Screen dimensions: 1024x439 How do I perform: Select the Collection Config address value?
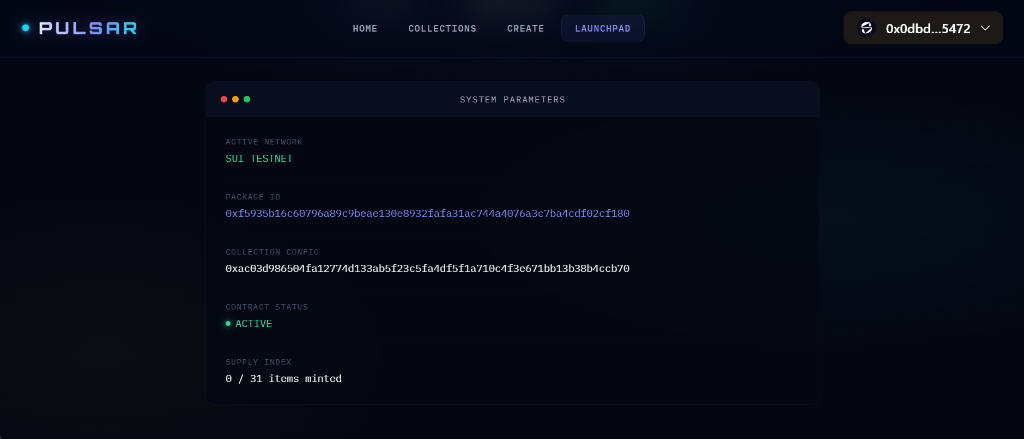(x=428, y=268)
